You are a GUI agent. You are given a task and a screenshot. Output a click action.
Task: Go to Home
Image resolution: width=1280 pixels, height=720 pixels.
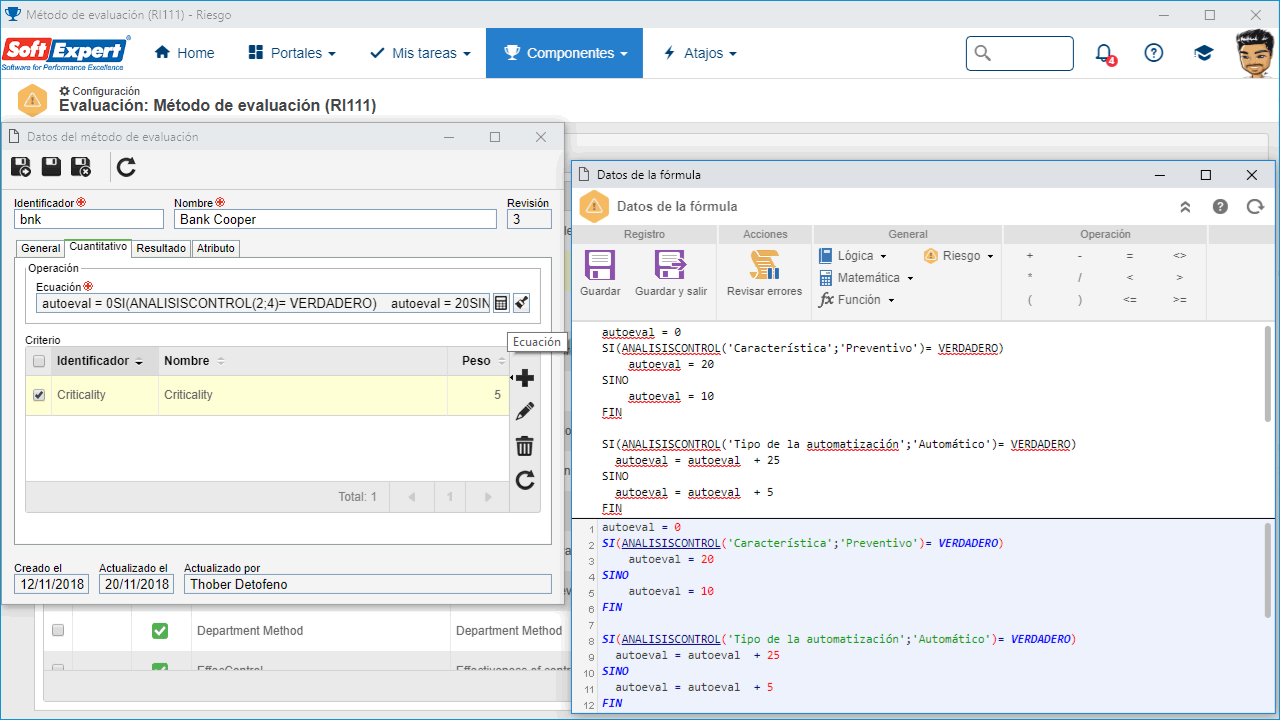(184, 53)
